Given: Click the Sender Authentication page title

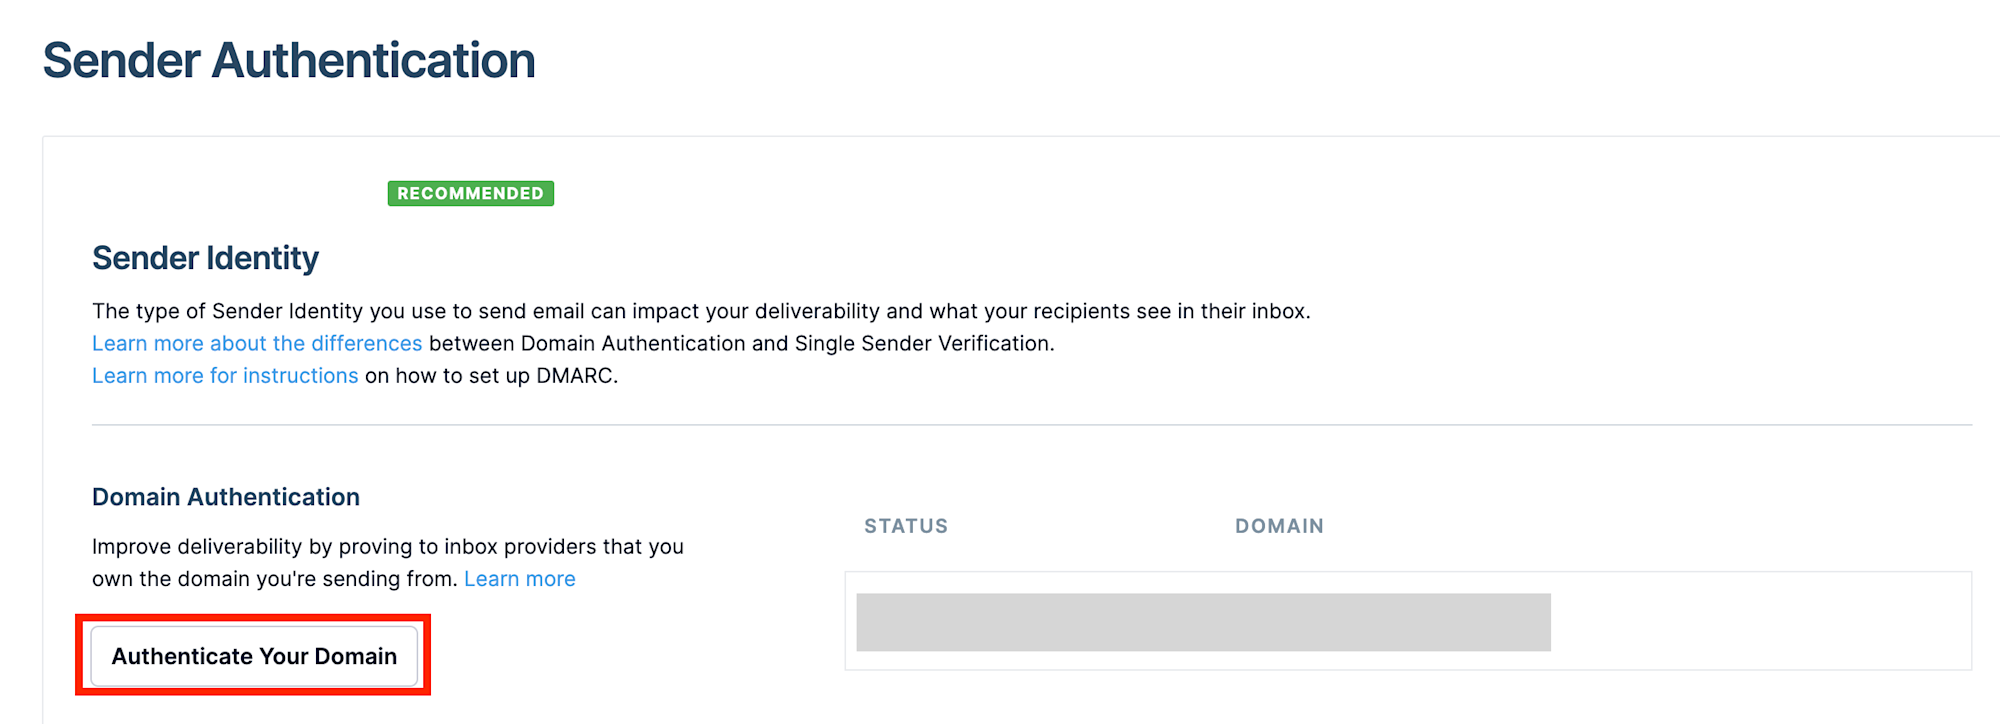Looking at the screenshot, I should tap(289, 60).
